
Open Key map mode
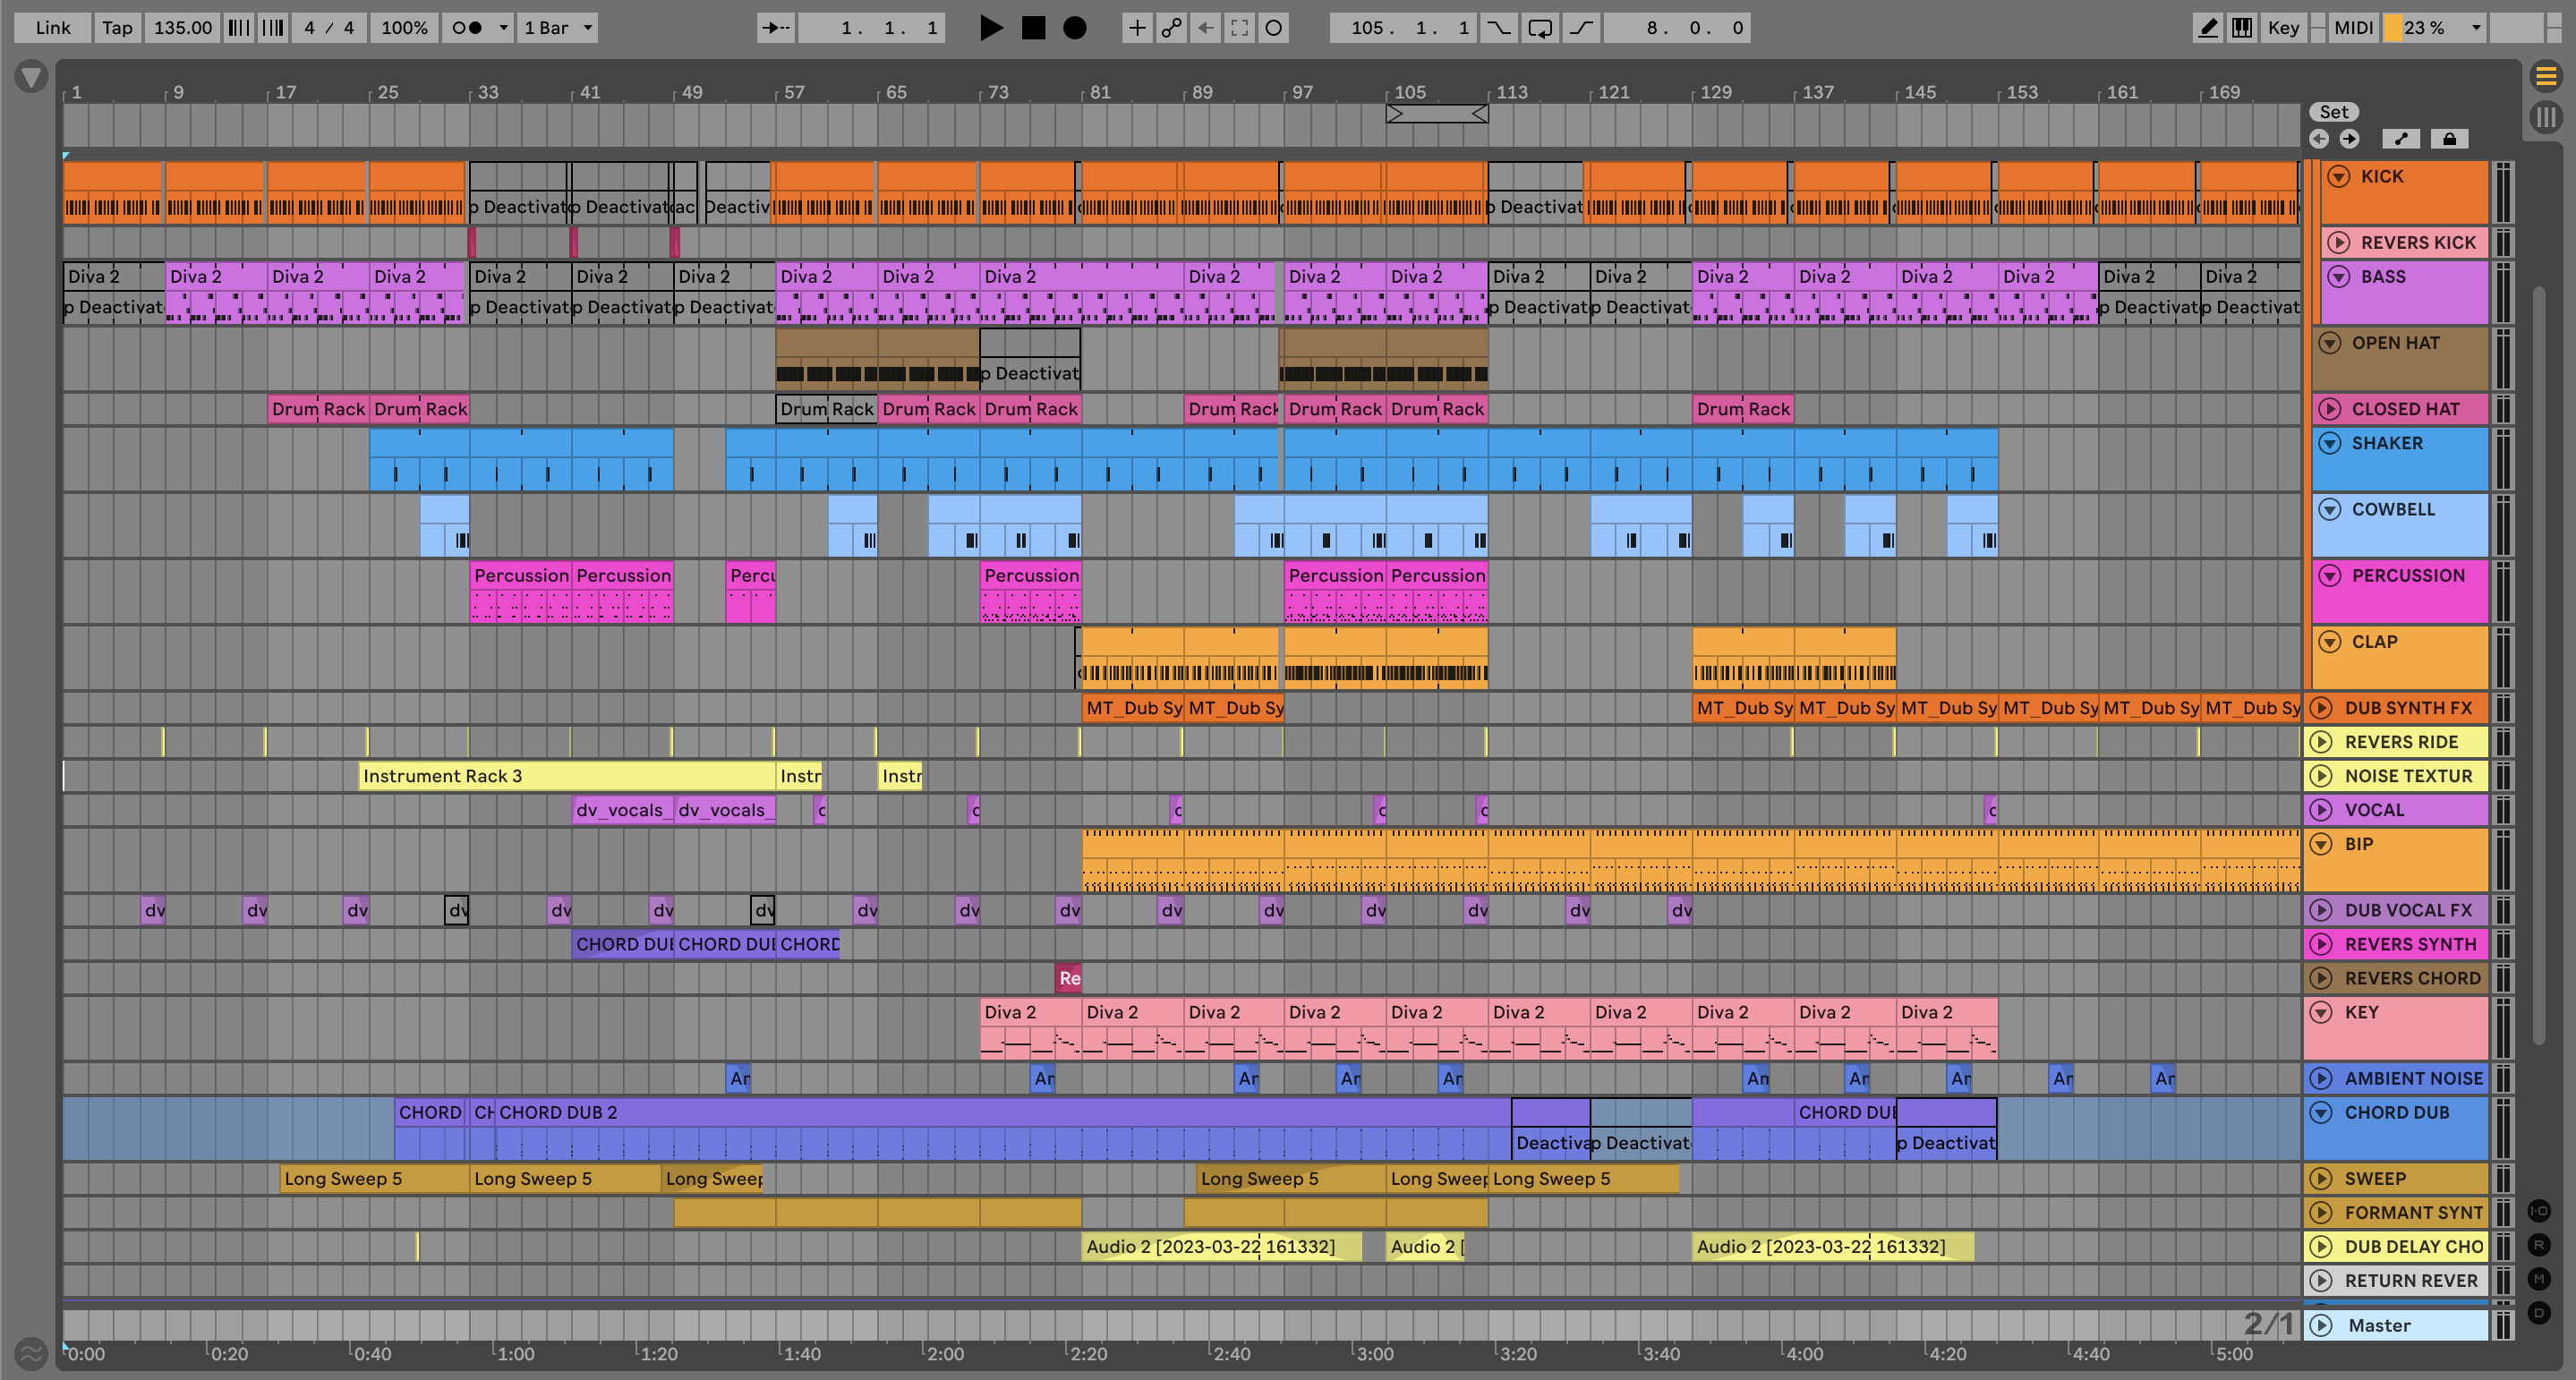pyautogui.click(x=2283, y=28)
